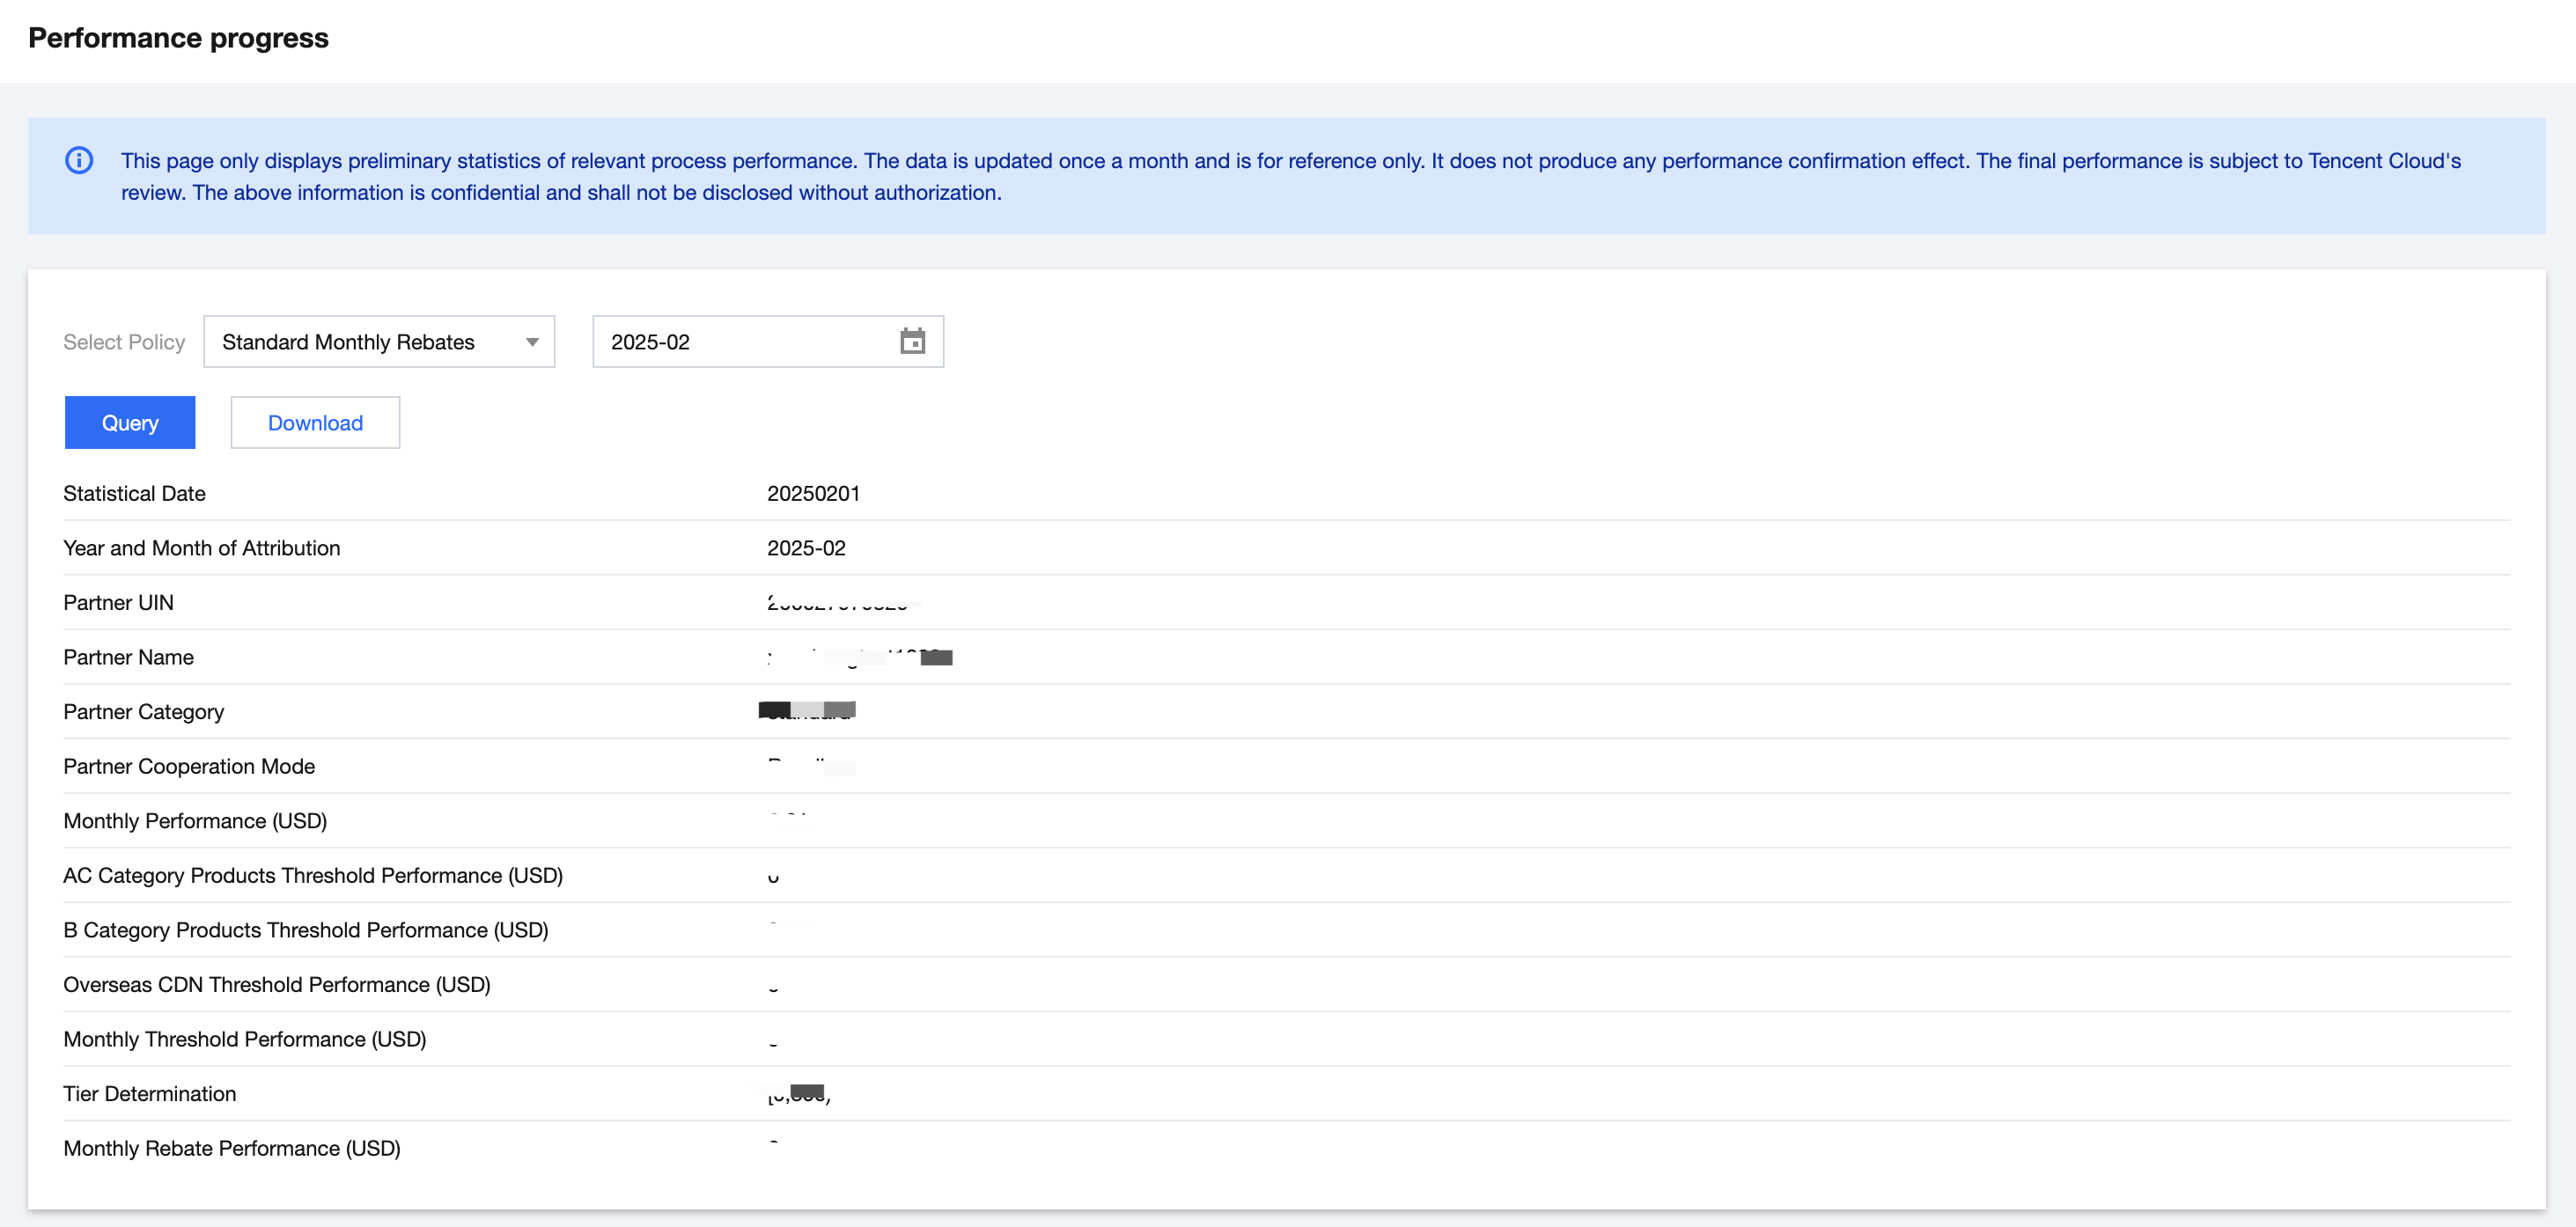
Task: Click the Download button
Action: tap(315, 422)
